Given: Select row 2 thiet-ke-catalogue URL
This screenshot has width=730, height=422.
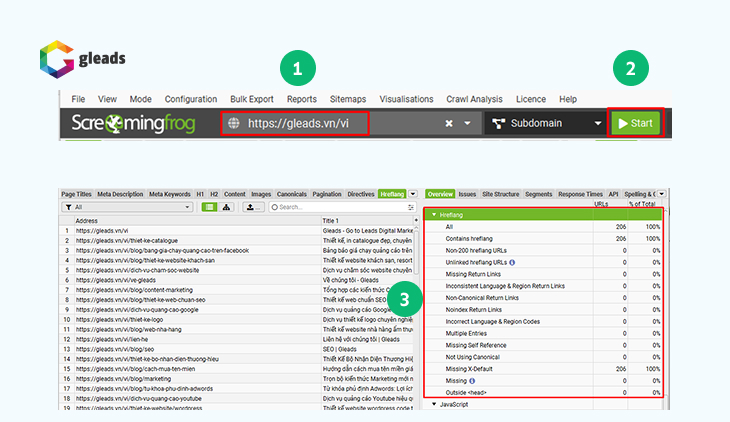Looking at the screenshot, I should [236, 241].
